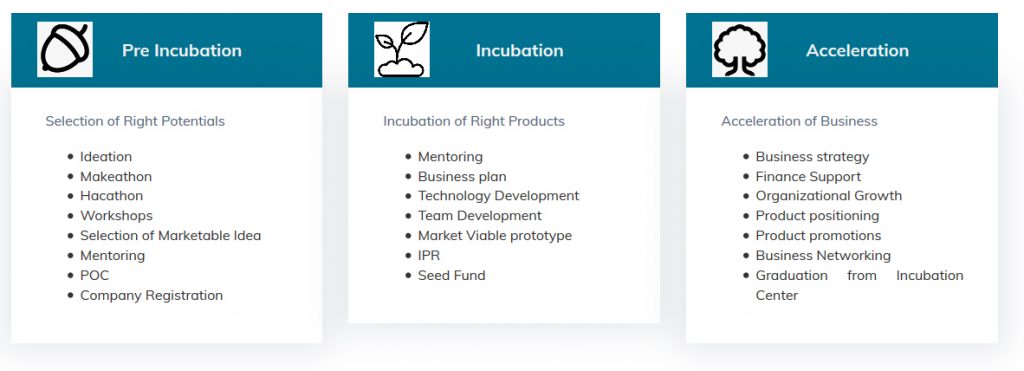
Task: Select the Acceleration header title
Action: click(x=857, y=50)
